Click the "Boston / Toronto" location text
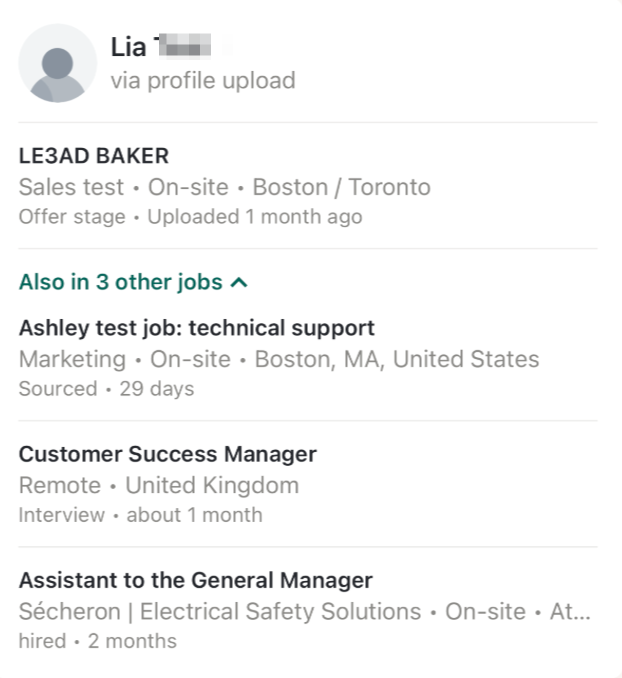Viewport: 622px width, 678px height. pyautogui.click(x=341, y=187)
